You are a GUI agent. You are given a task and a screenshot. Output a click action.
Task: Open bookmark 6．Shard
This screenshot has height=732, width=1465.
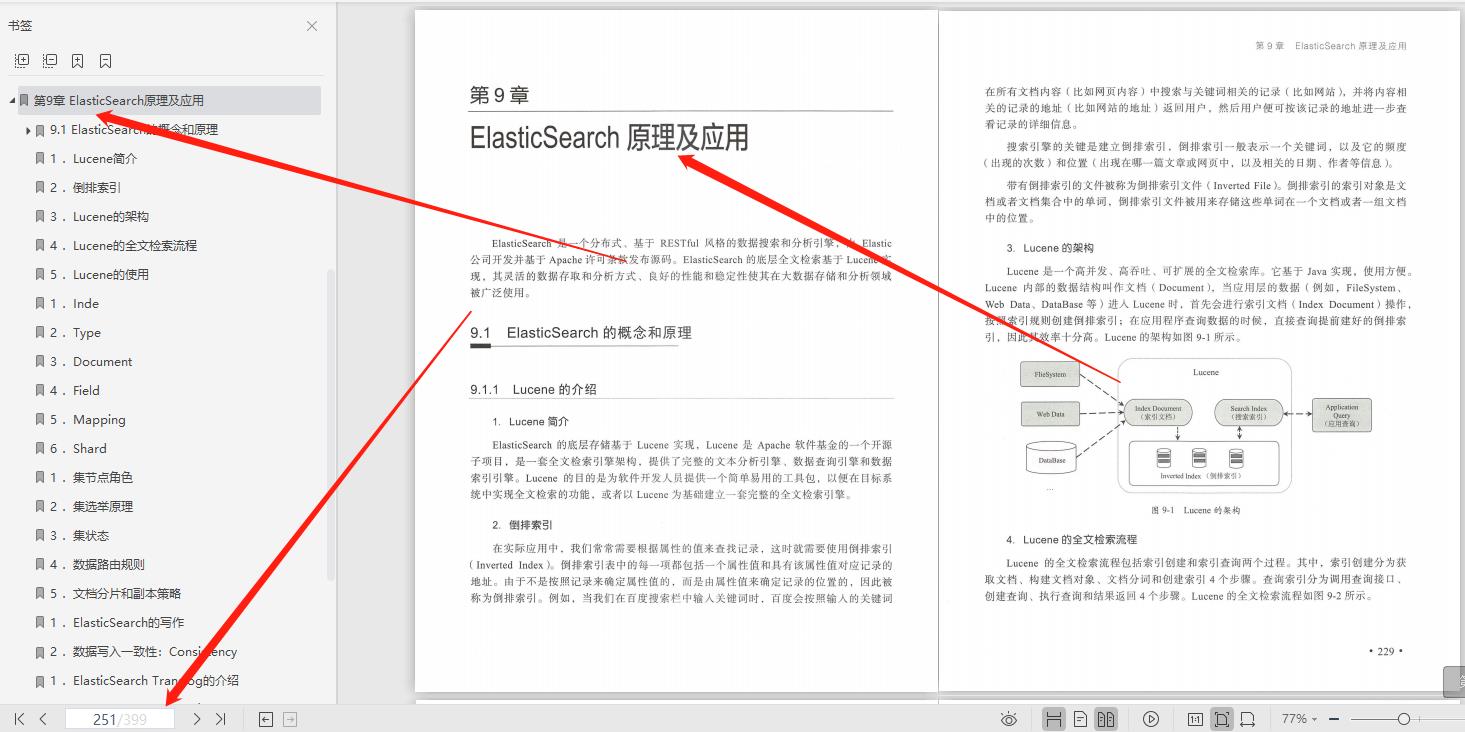[78, 449]
